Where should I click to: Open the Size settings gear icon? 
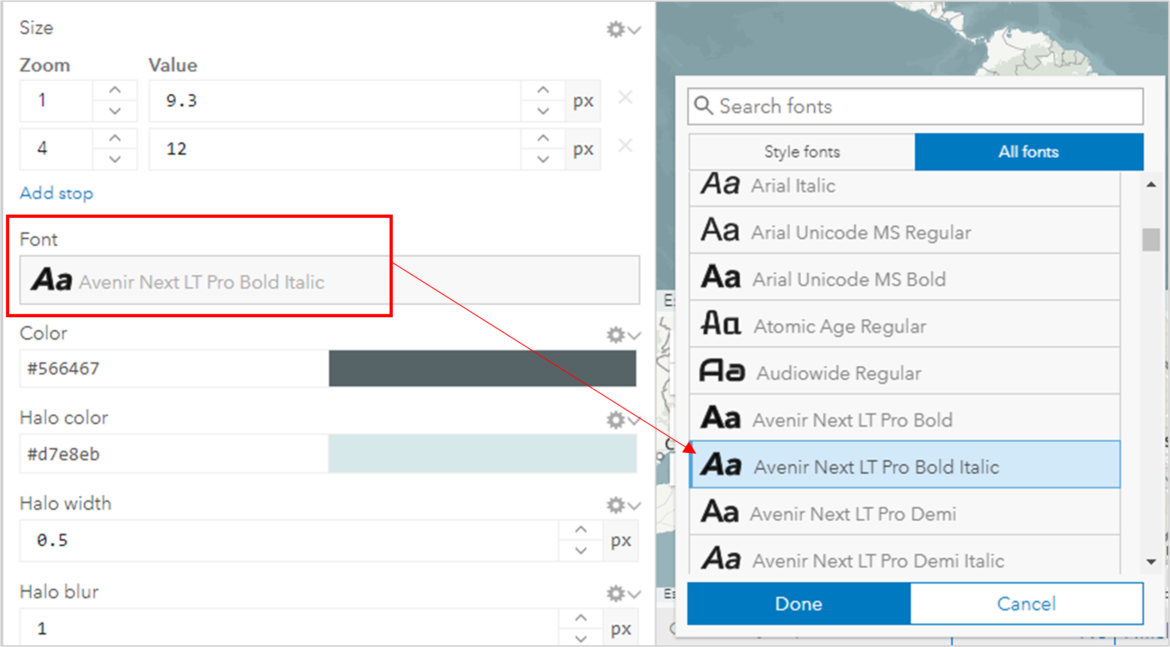tap(617, 29)
